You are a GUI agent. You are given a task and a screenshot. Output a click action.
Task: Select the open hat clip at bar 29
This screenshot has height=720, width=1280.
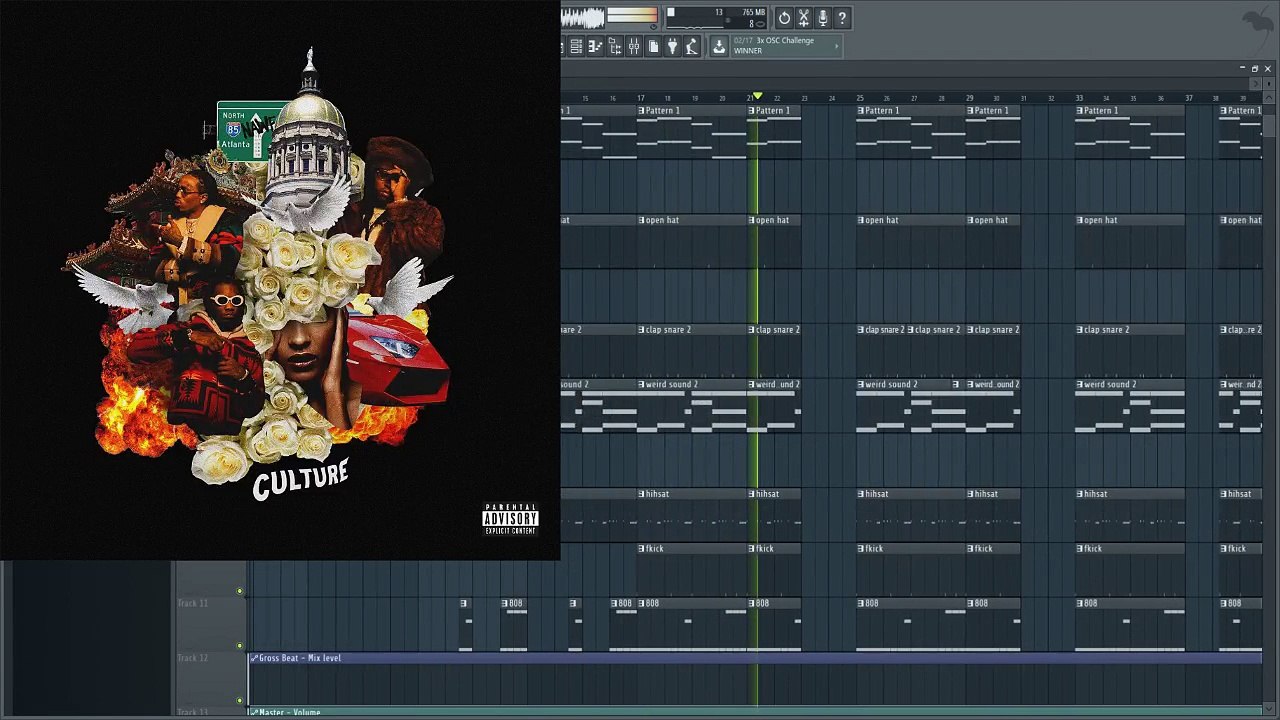pos(994,242)
